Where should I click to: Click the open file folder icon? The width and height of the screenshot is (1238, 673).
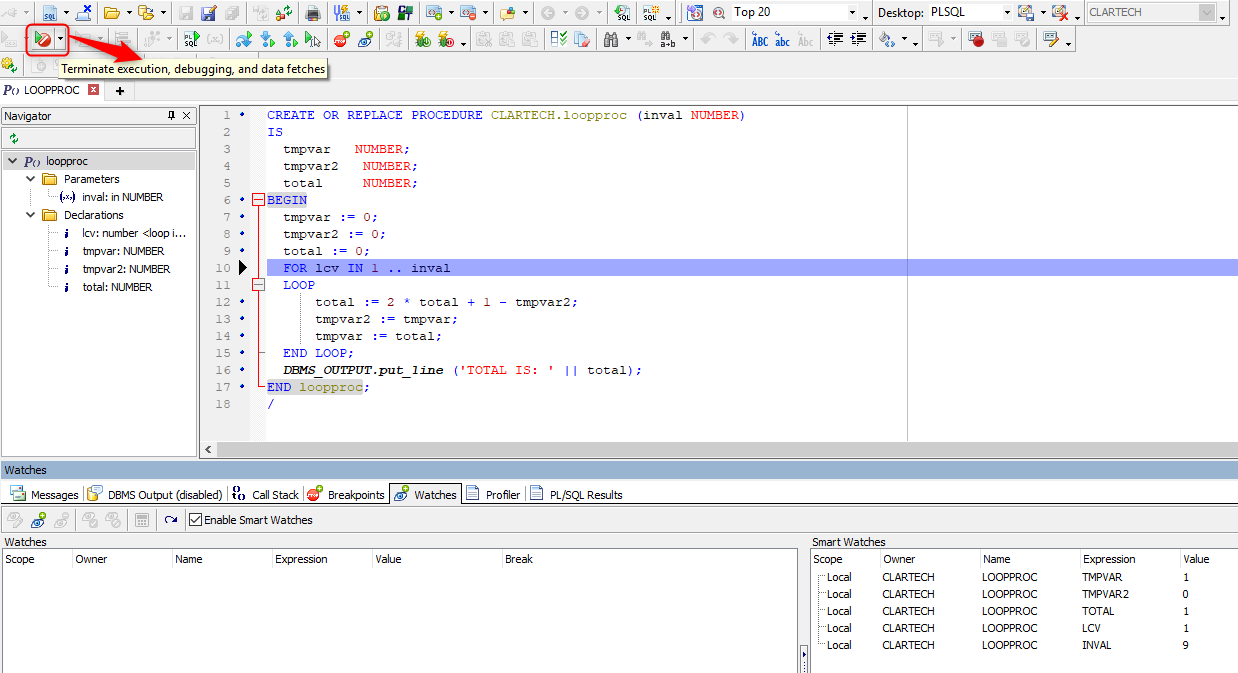(x=112, y=13)
